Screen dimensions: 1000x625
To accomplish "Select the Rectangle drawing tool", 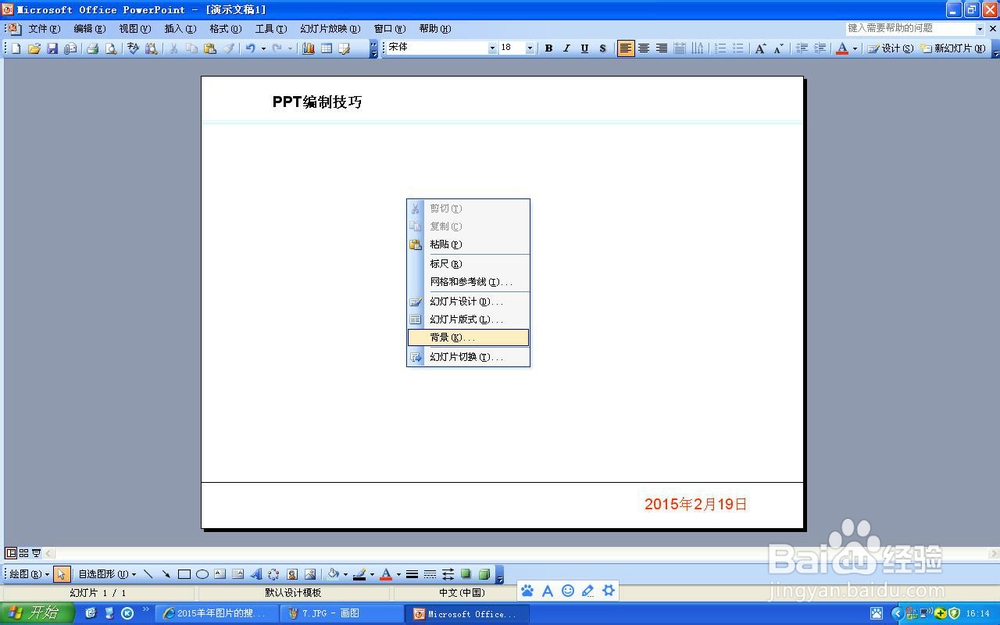I will click(184, 574).
